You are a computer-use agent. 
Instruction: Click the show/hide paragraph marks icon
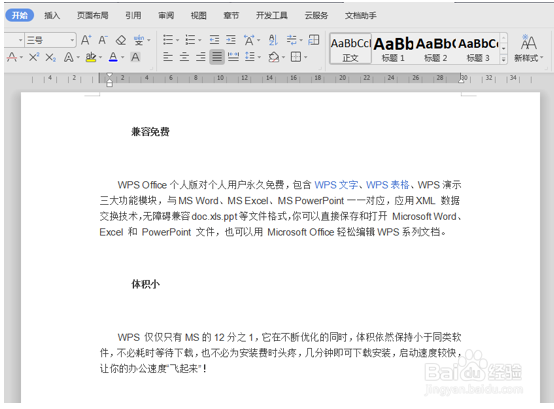291,40
